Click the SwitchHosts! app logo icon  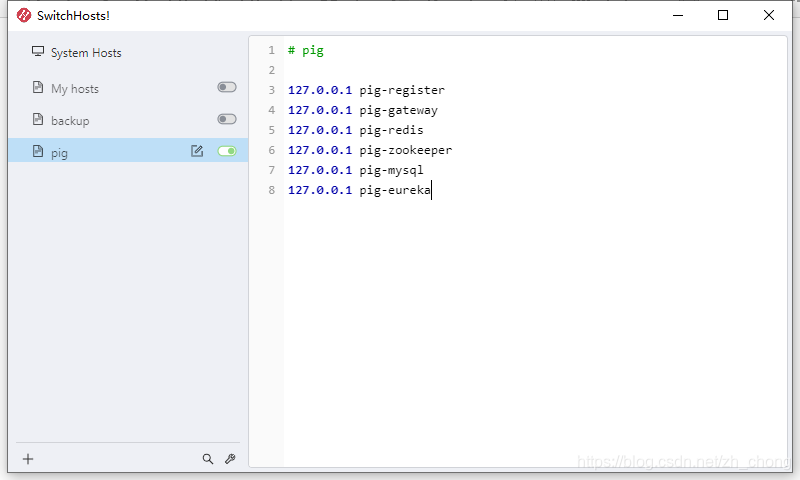(x=24, y=15)
